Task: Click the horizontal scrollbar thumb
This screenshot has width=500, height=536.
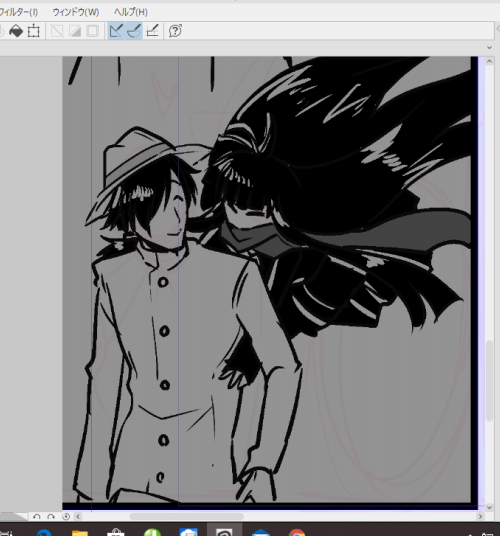Action: pyautogui.click(x=187, y=516)
